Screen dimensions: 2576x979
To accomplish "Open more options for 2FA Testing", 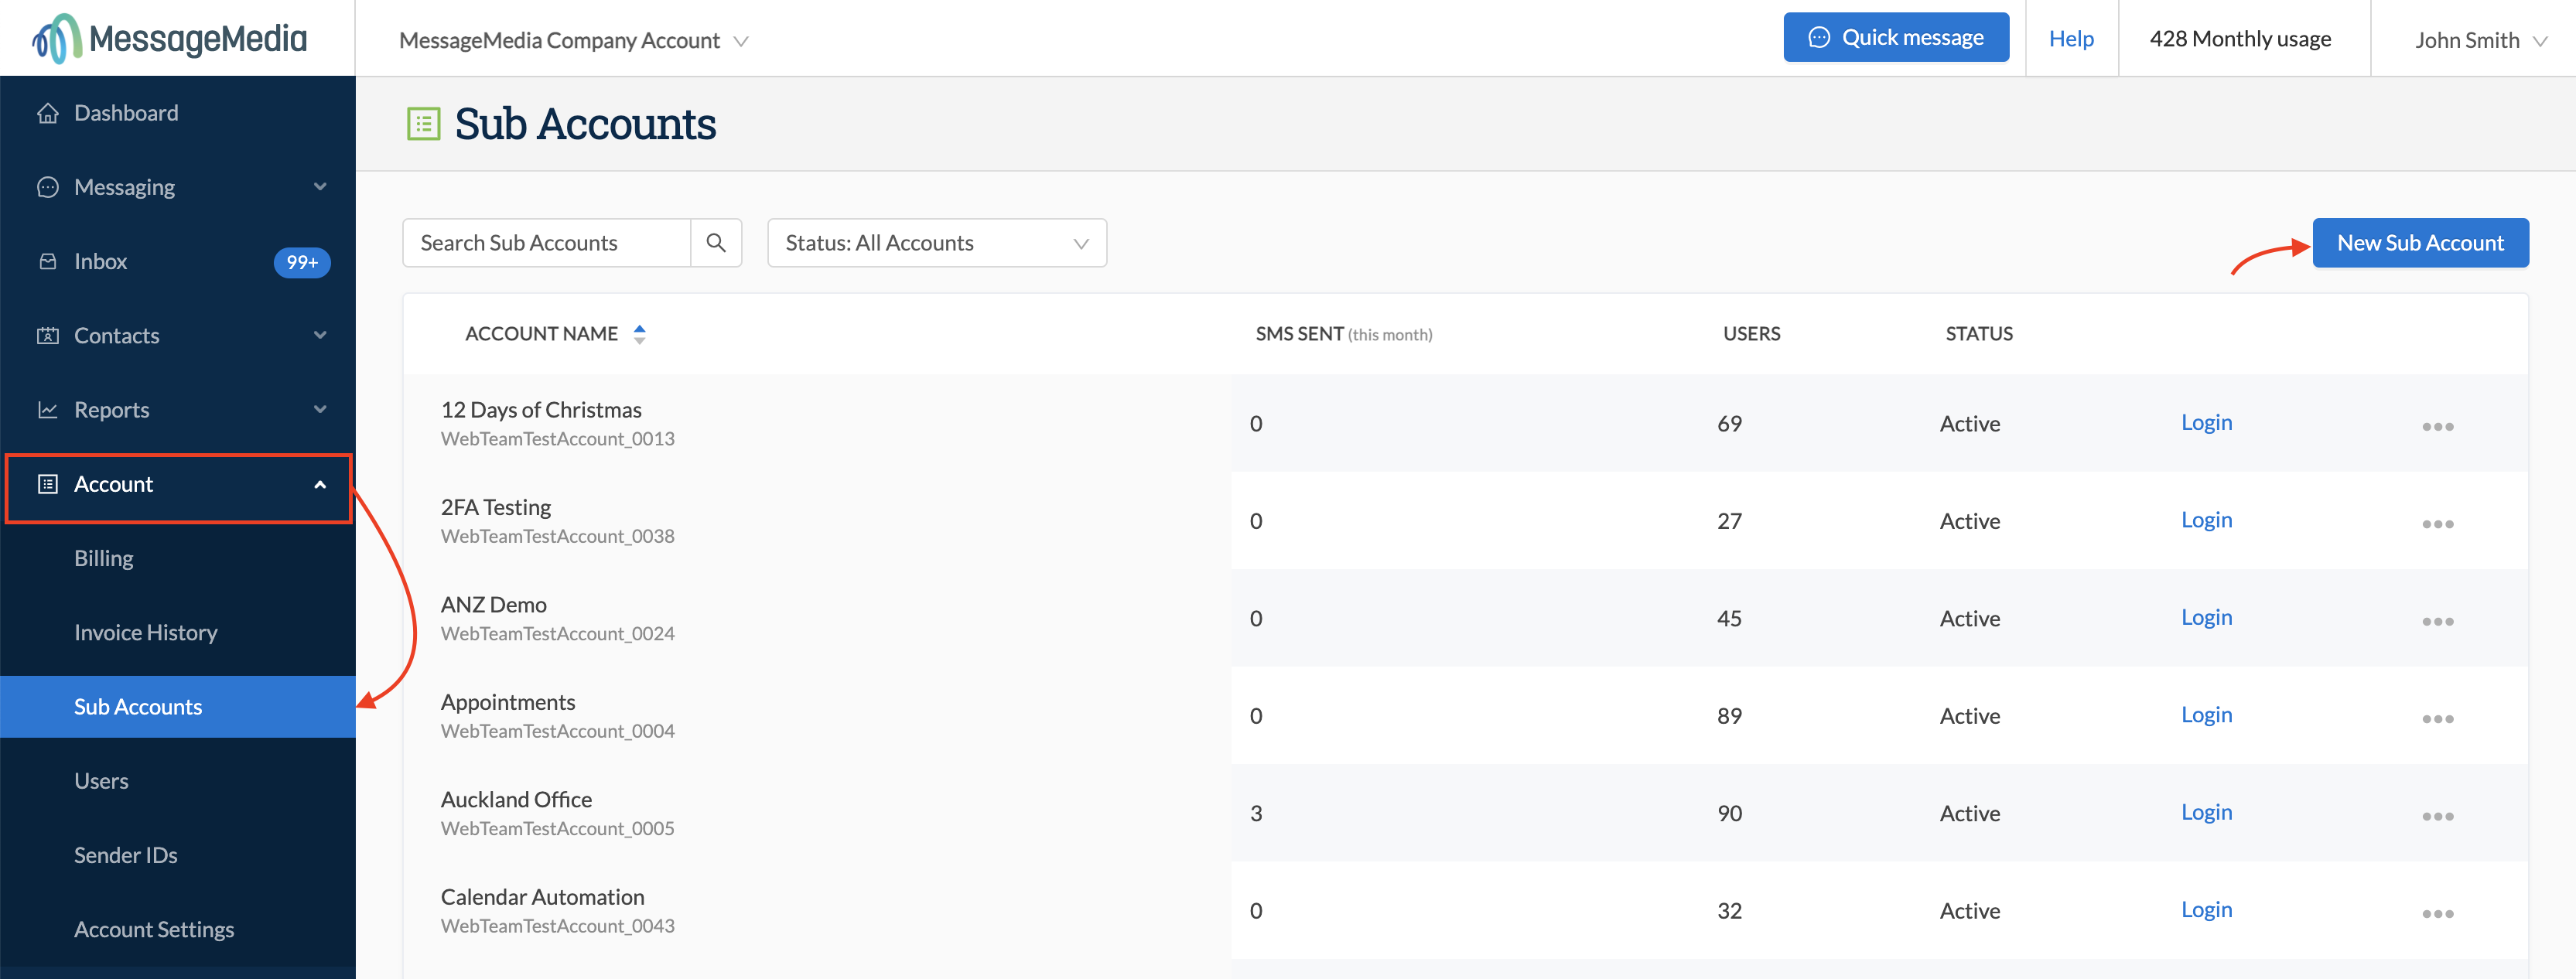I will pos(2437,524).
